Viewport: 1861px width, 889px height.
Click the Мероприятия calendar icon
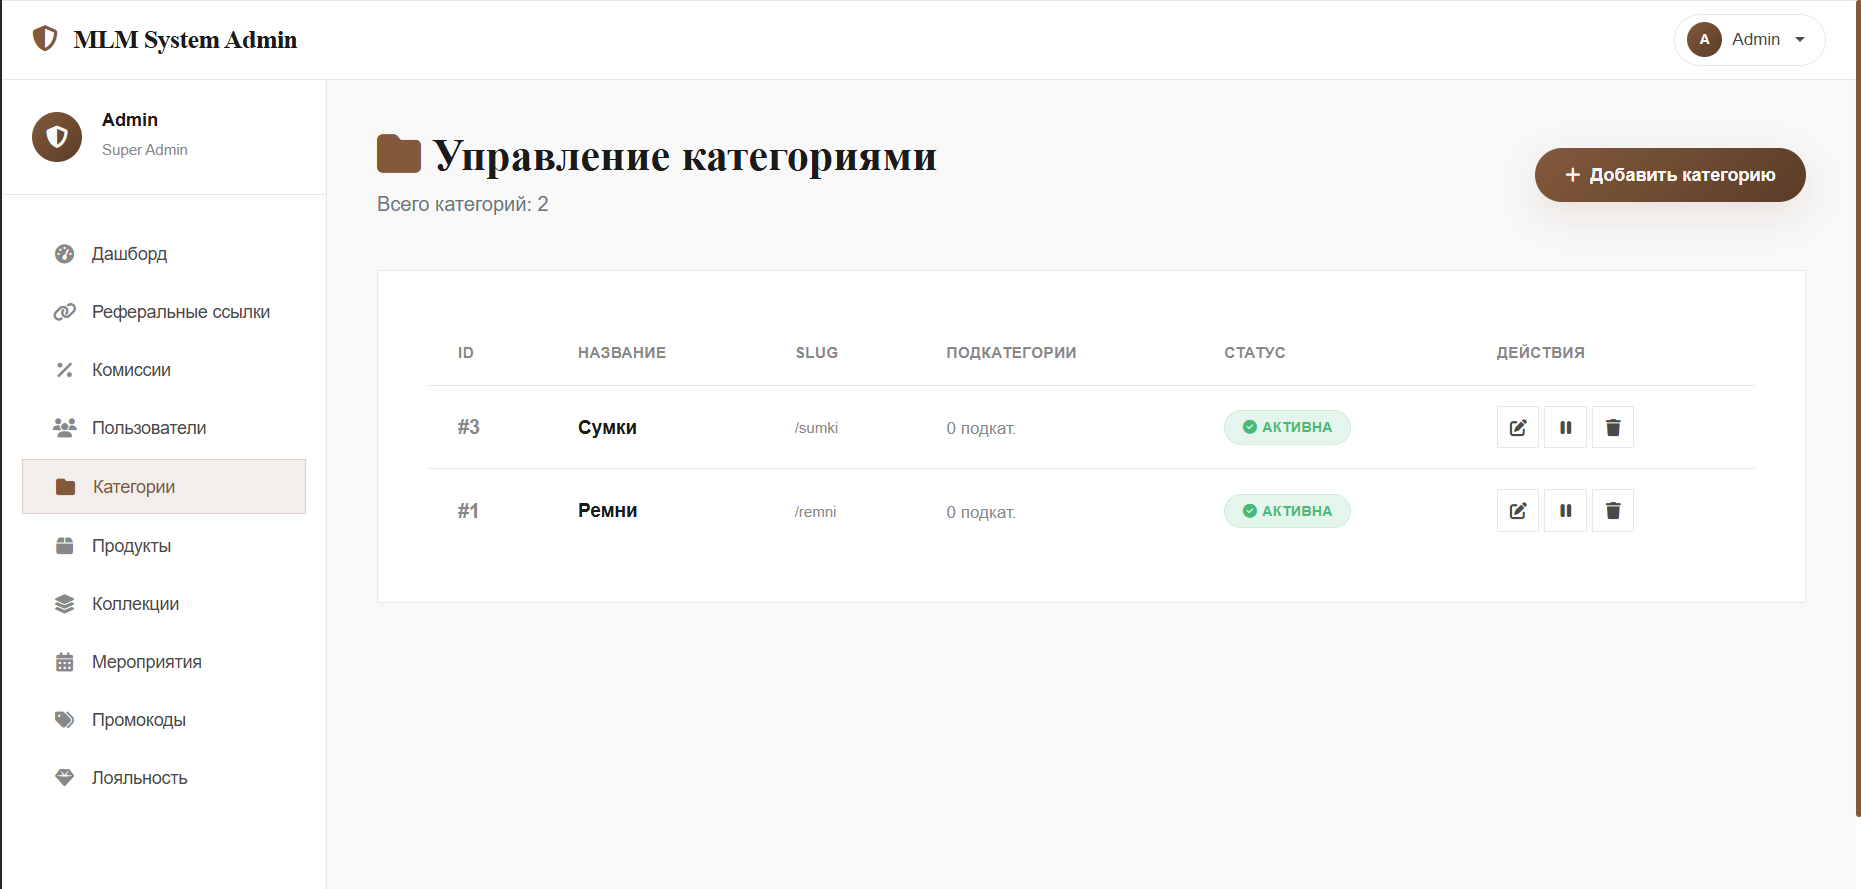pos(65,662)
